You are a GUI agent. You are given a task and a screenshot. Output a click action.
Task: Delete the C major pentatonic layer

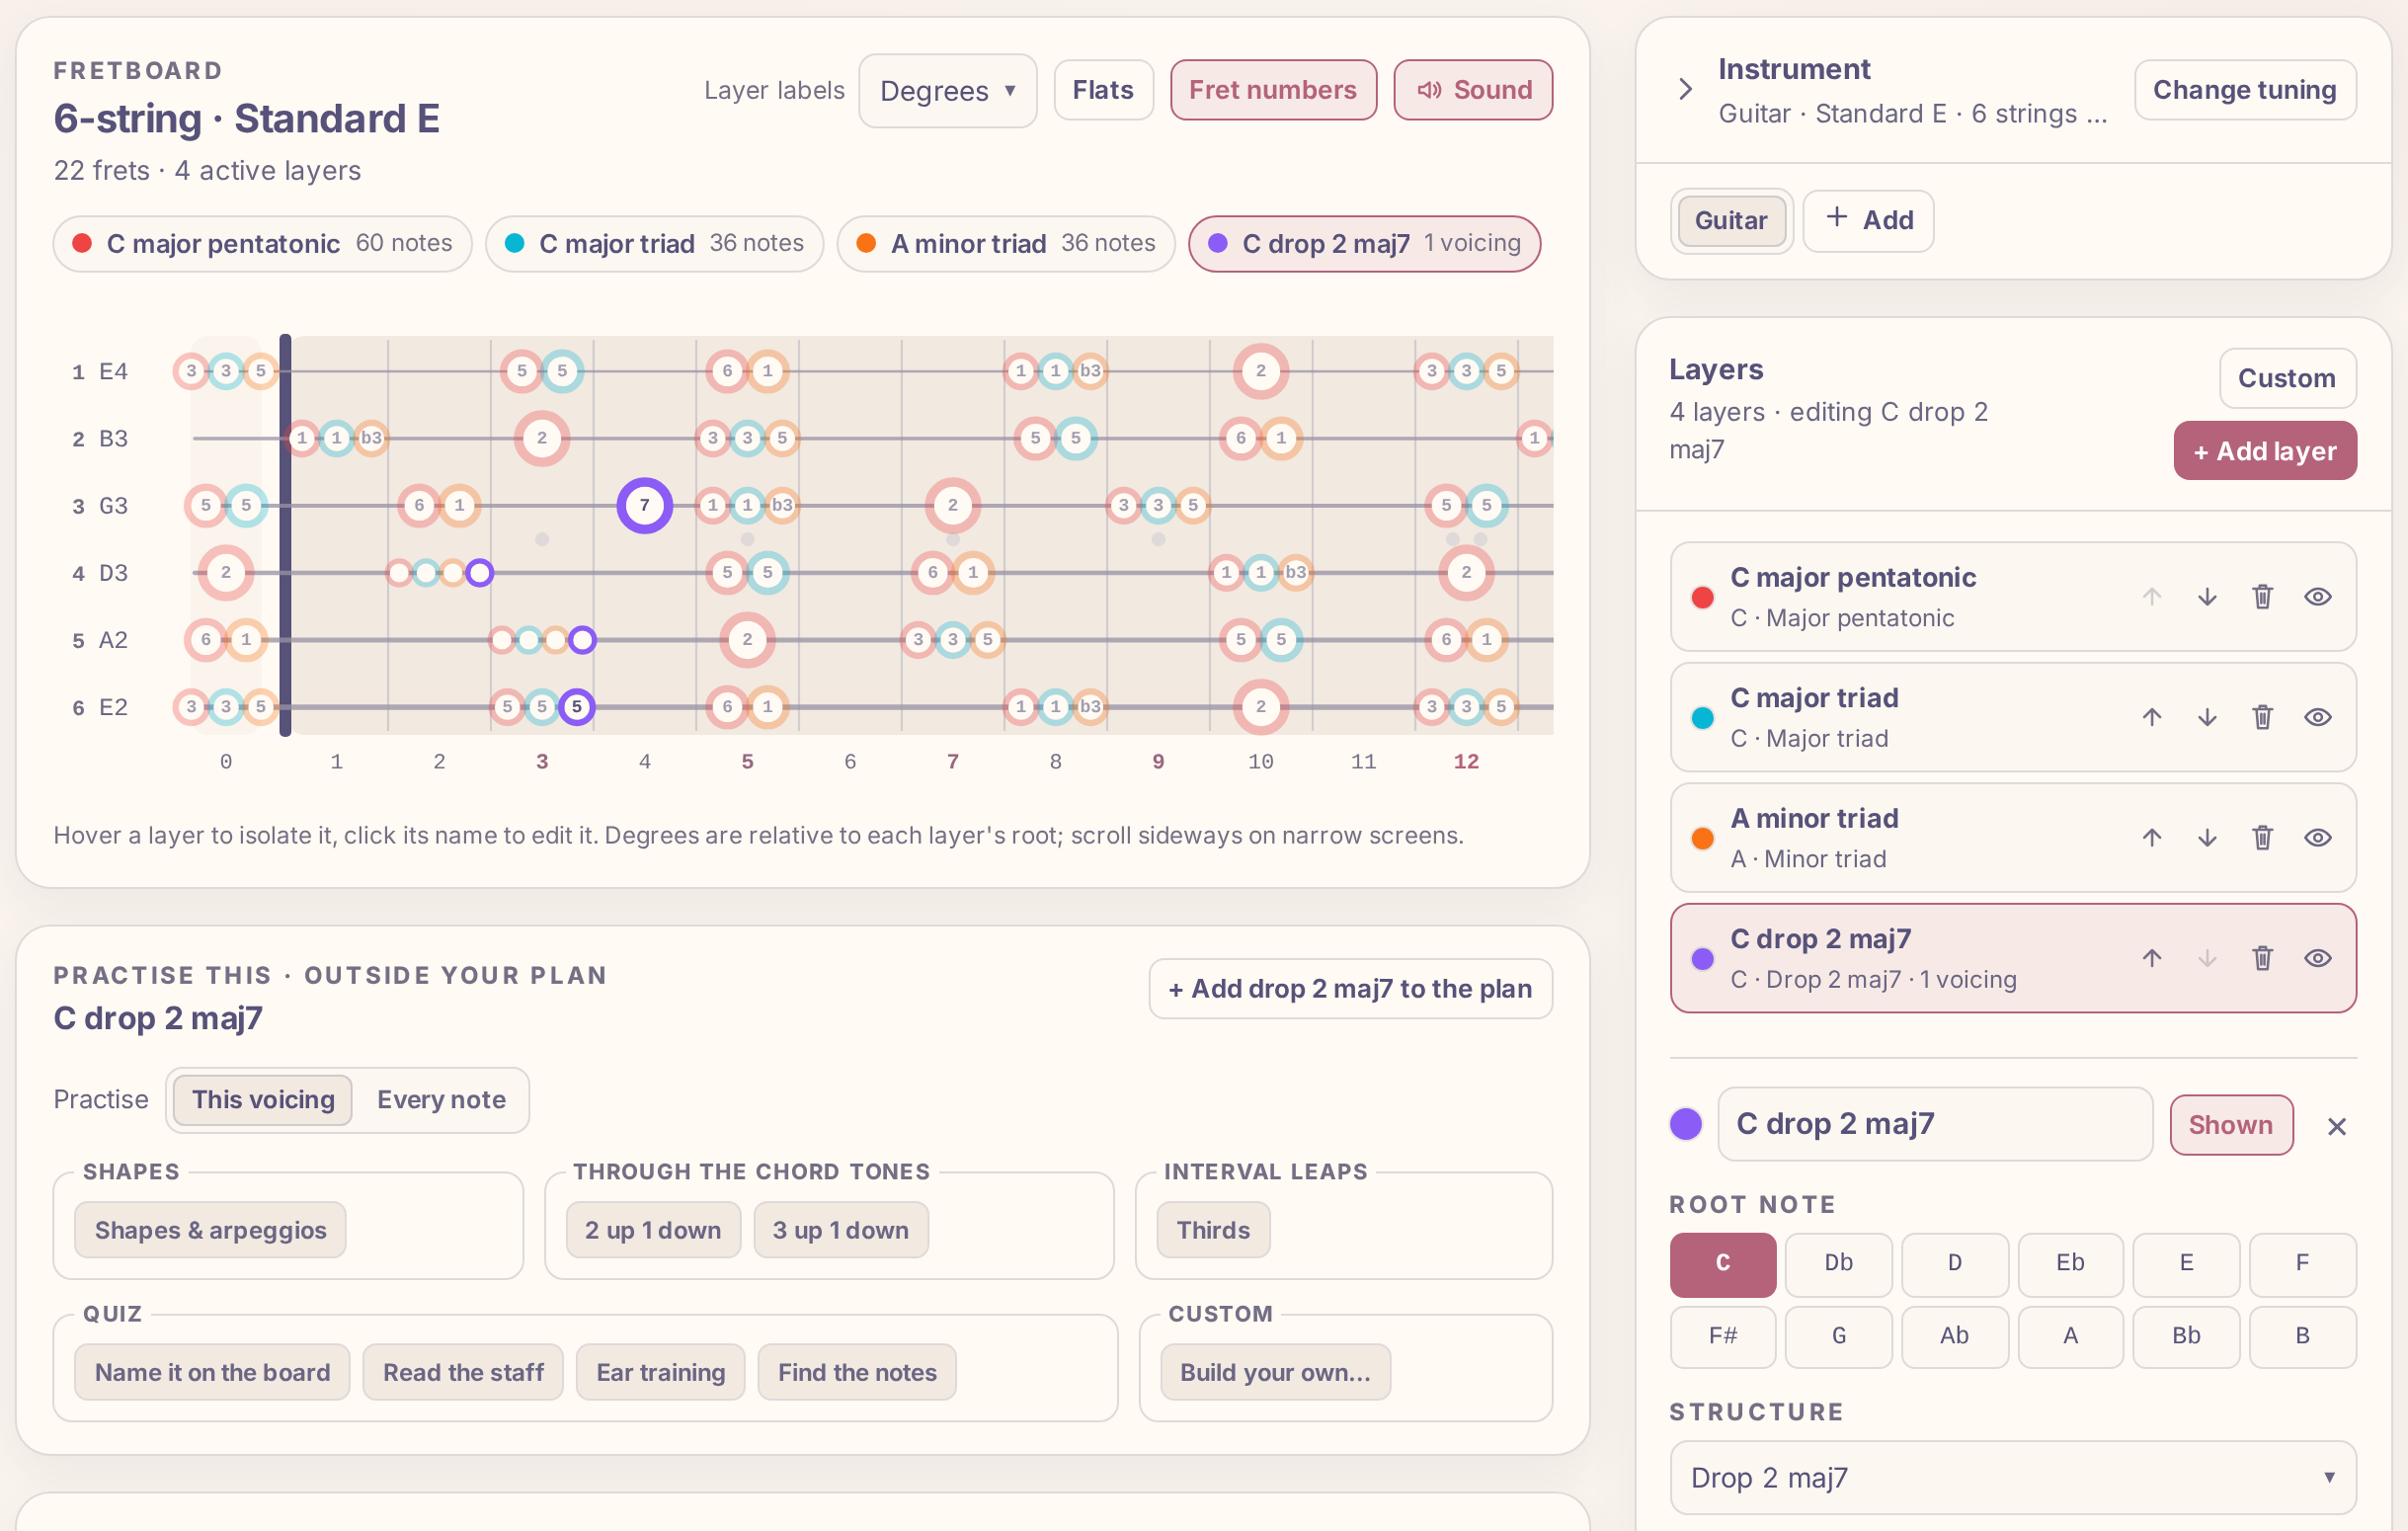click(x=2262, y=597)
